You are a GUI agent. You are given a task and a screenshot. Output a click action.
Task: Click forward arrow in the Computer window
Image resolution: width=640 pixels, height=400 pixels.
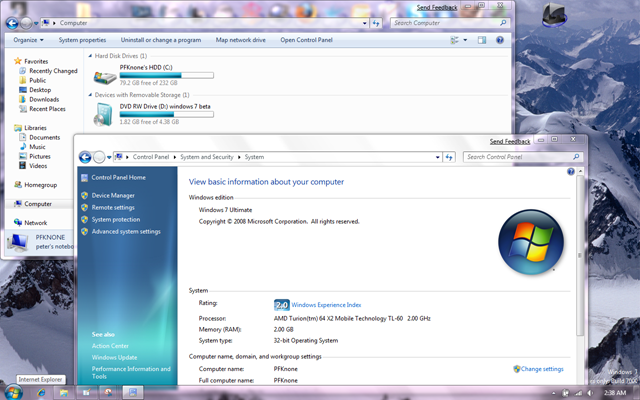[26, 23]
